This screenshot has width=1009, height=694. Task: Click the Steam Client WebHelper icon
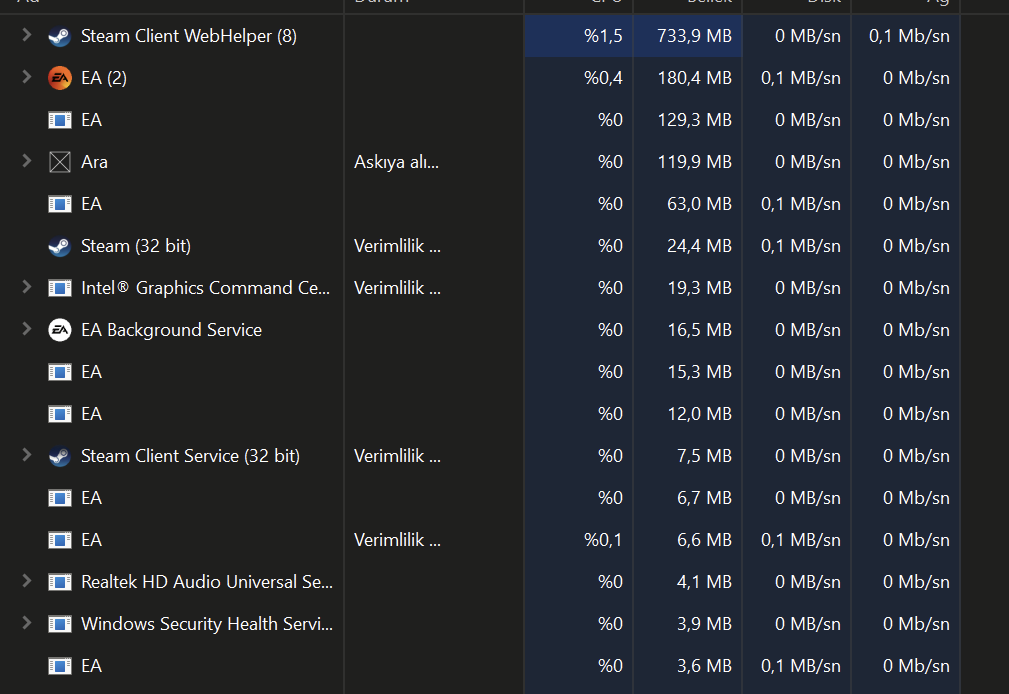pos(59,37)
